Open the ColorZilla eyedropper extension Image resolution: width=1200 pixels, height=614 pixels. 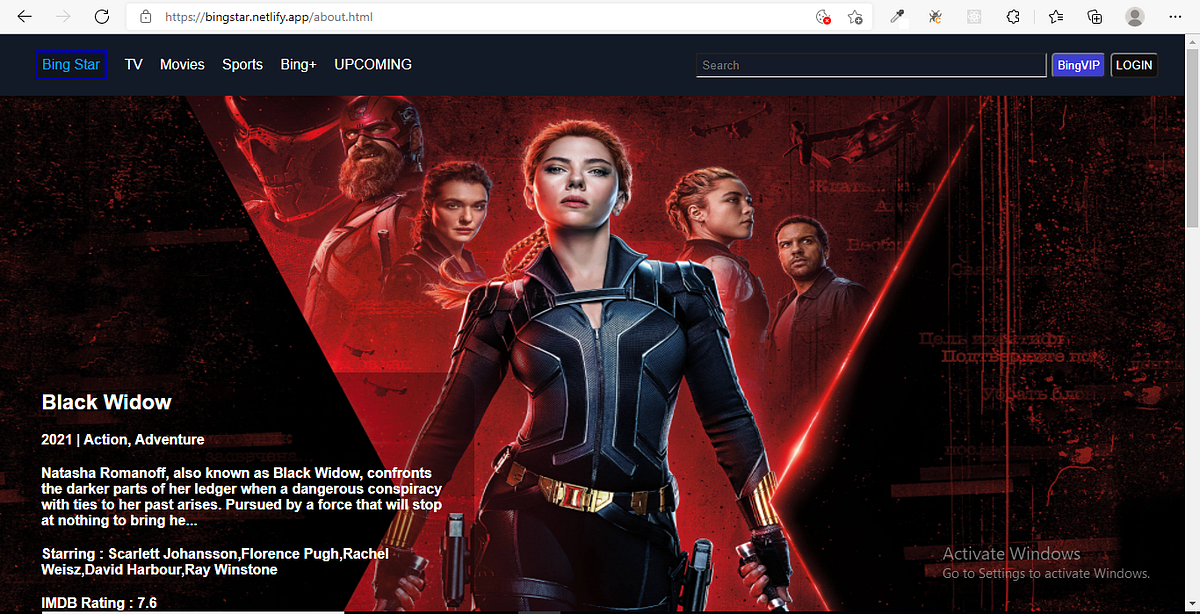pyautogui.click(x=896, y=16)
